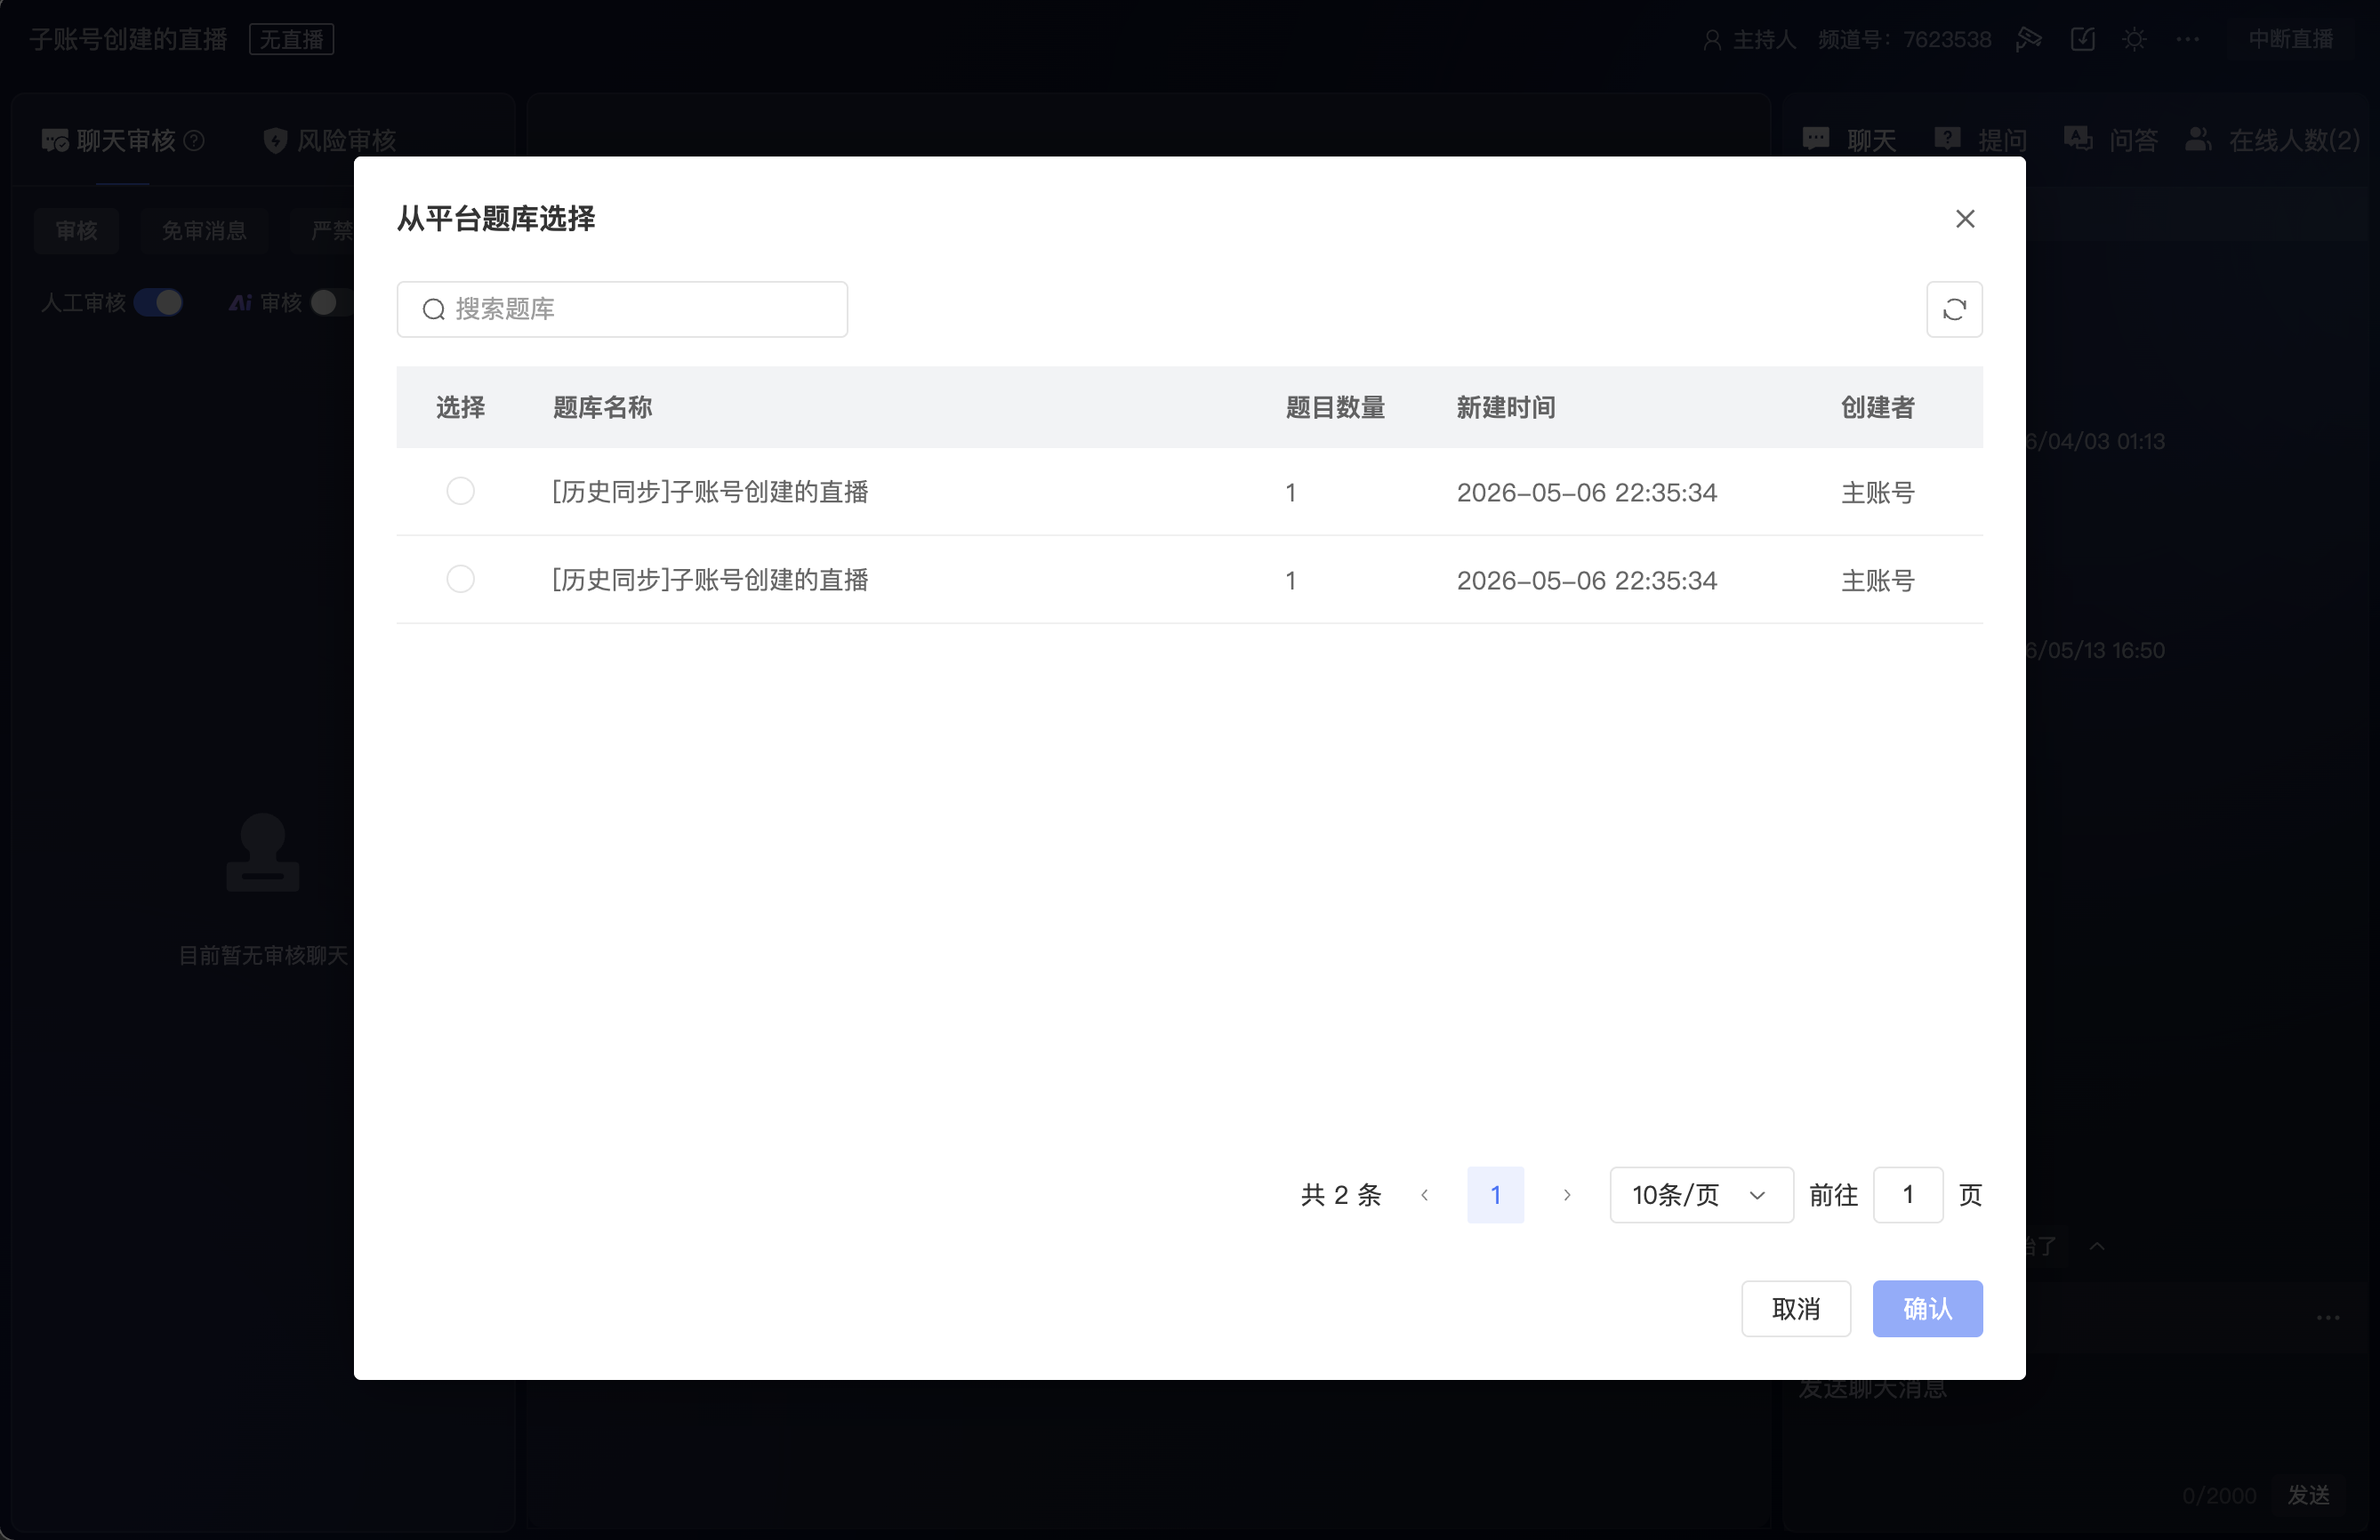Click the stamp placeholder icon
2380x1540 pixels.
263,852
